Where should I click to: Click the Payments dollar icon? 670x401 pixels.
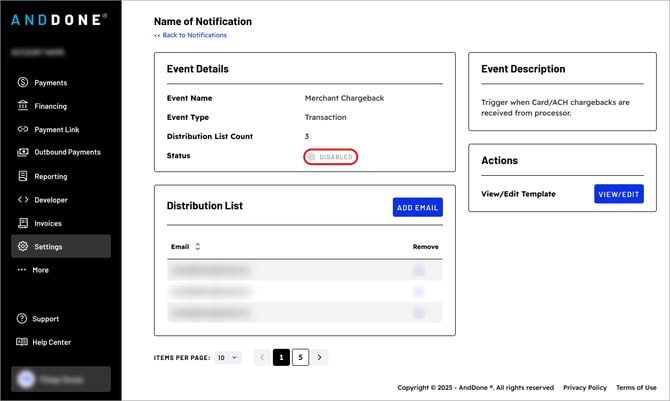pos(23,82)
